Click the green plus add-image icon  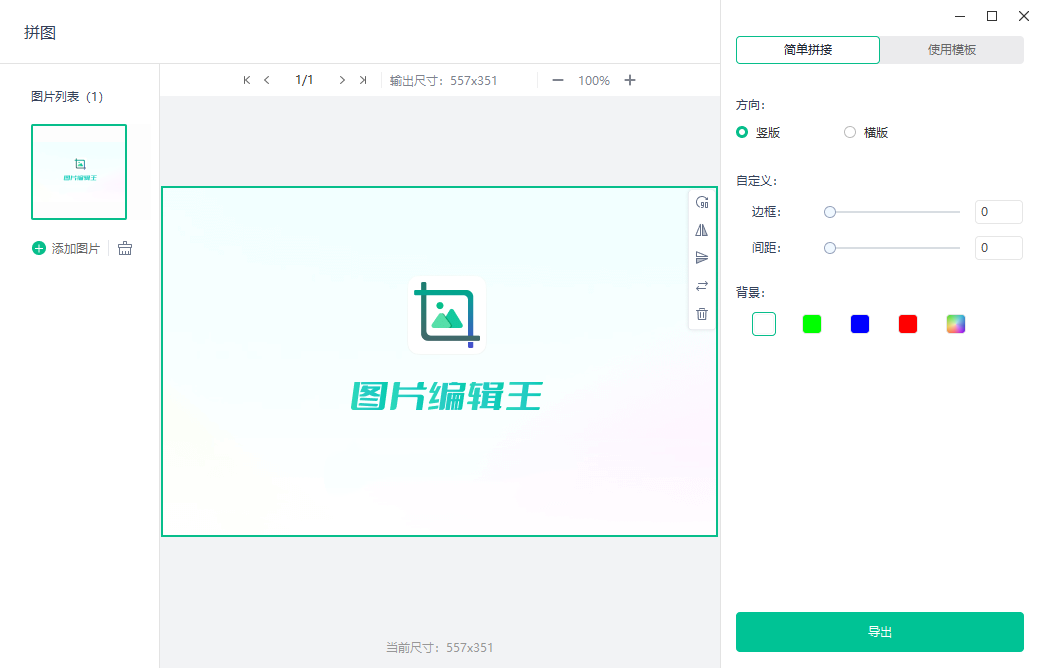[x=38, y=248]
